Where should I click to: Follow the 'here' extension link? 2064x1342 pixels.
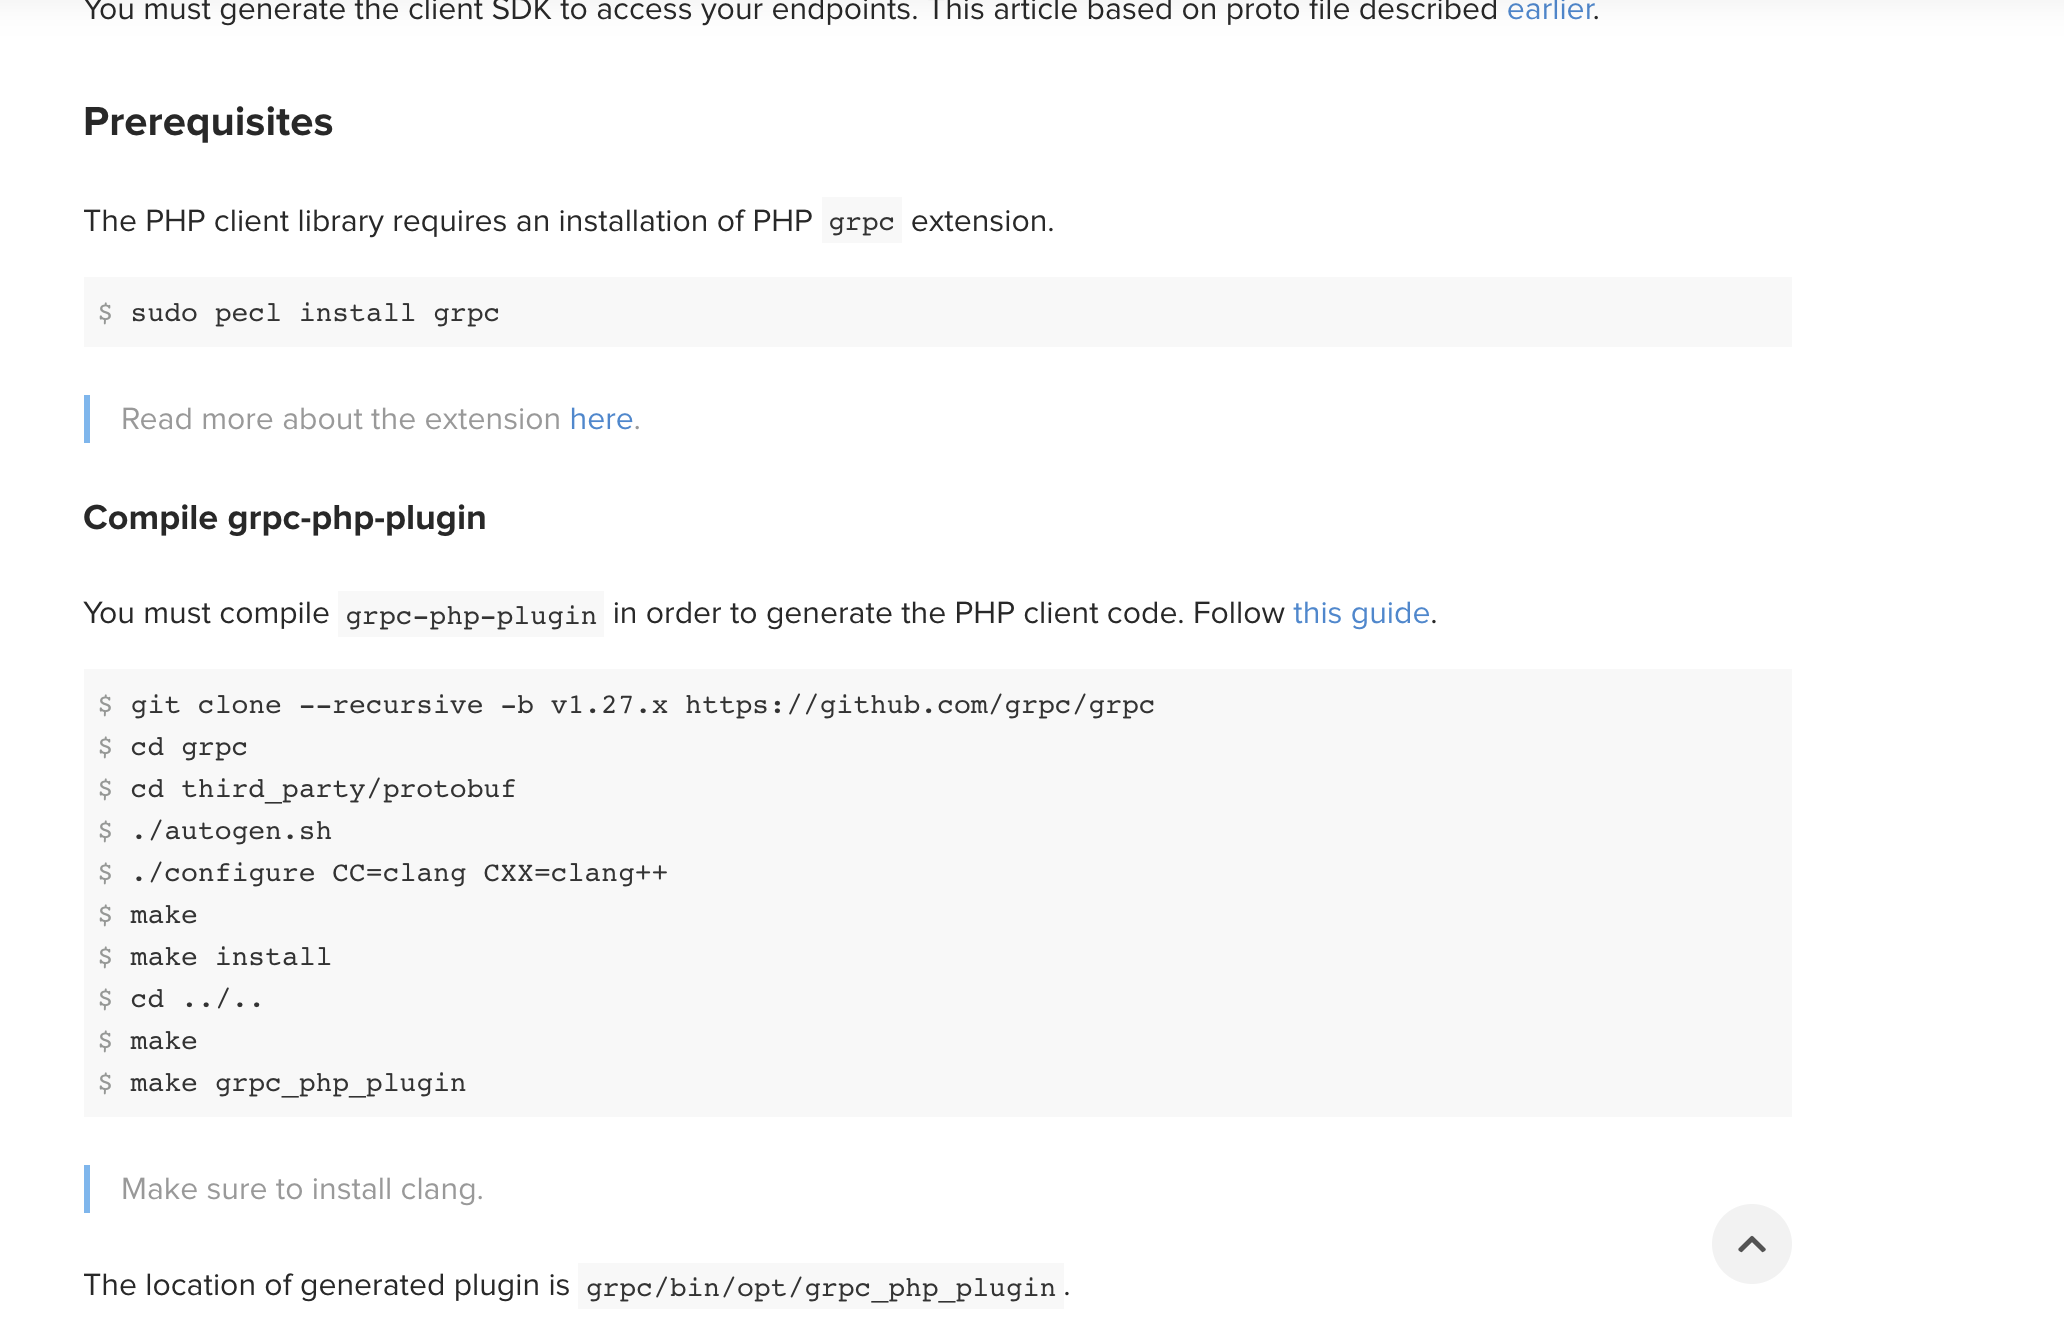(601, 419)
